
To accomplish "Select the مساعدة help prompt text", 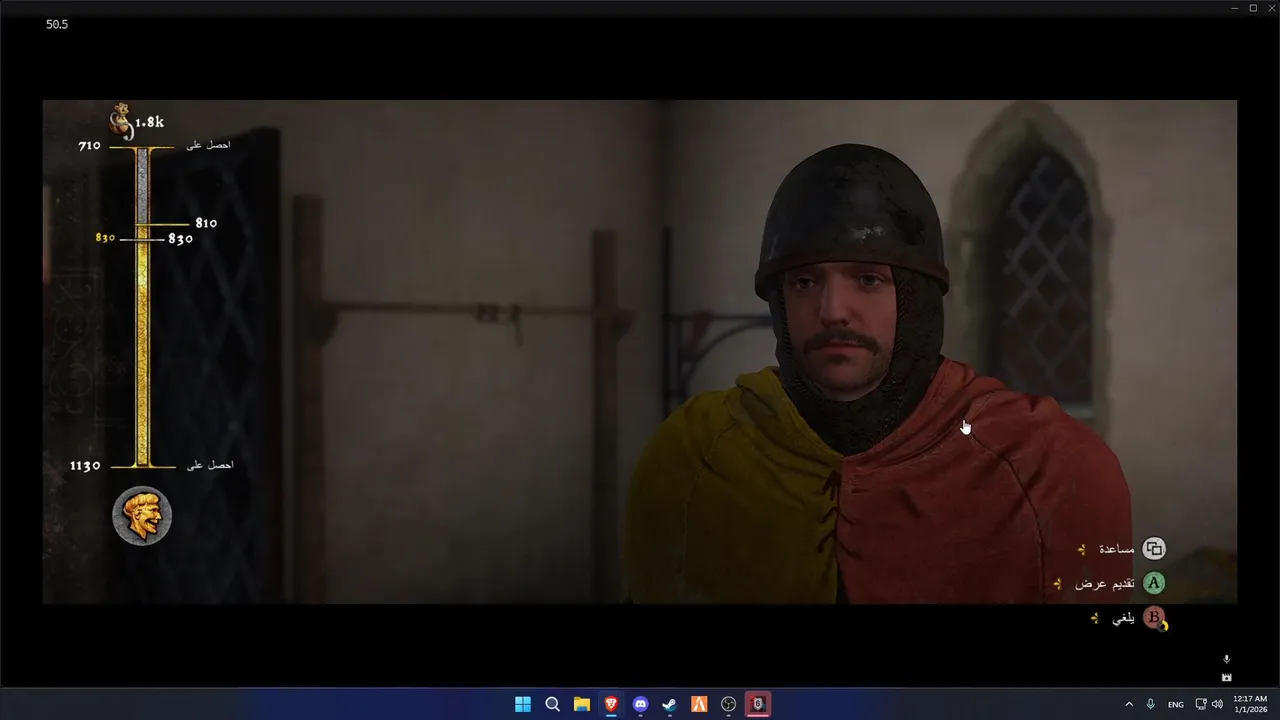I will (x=1117, y=549).
